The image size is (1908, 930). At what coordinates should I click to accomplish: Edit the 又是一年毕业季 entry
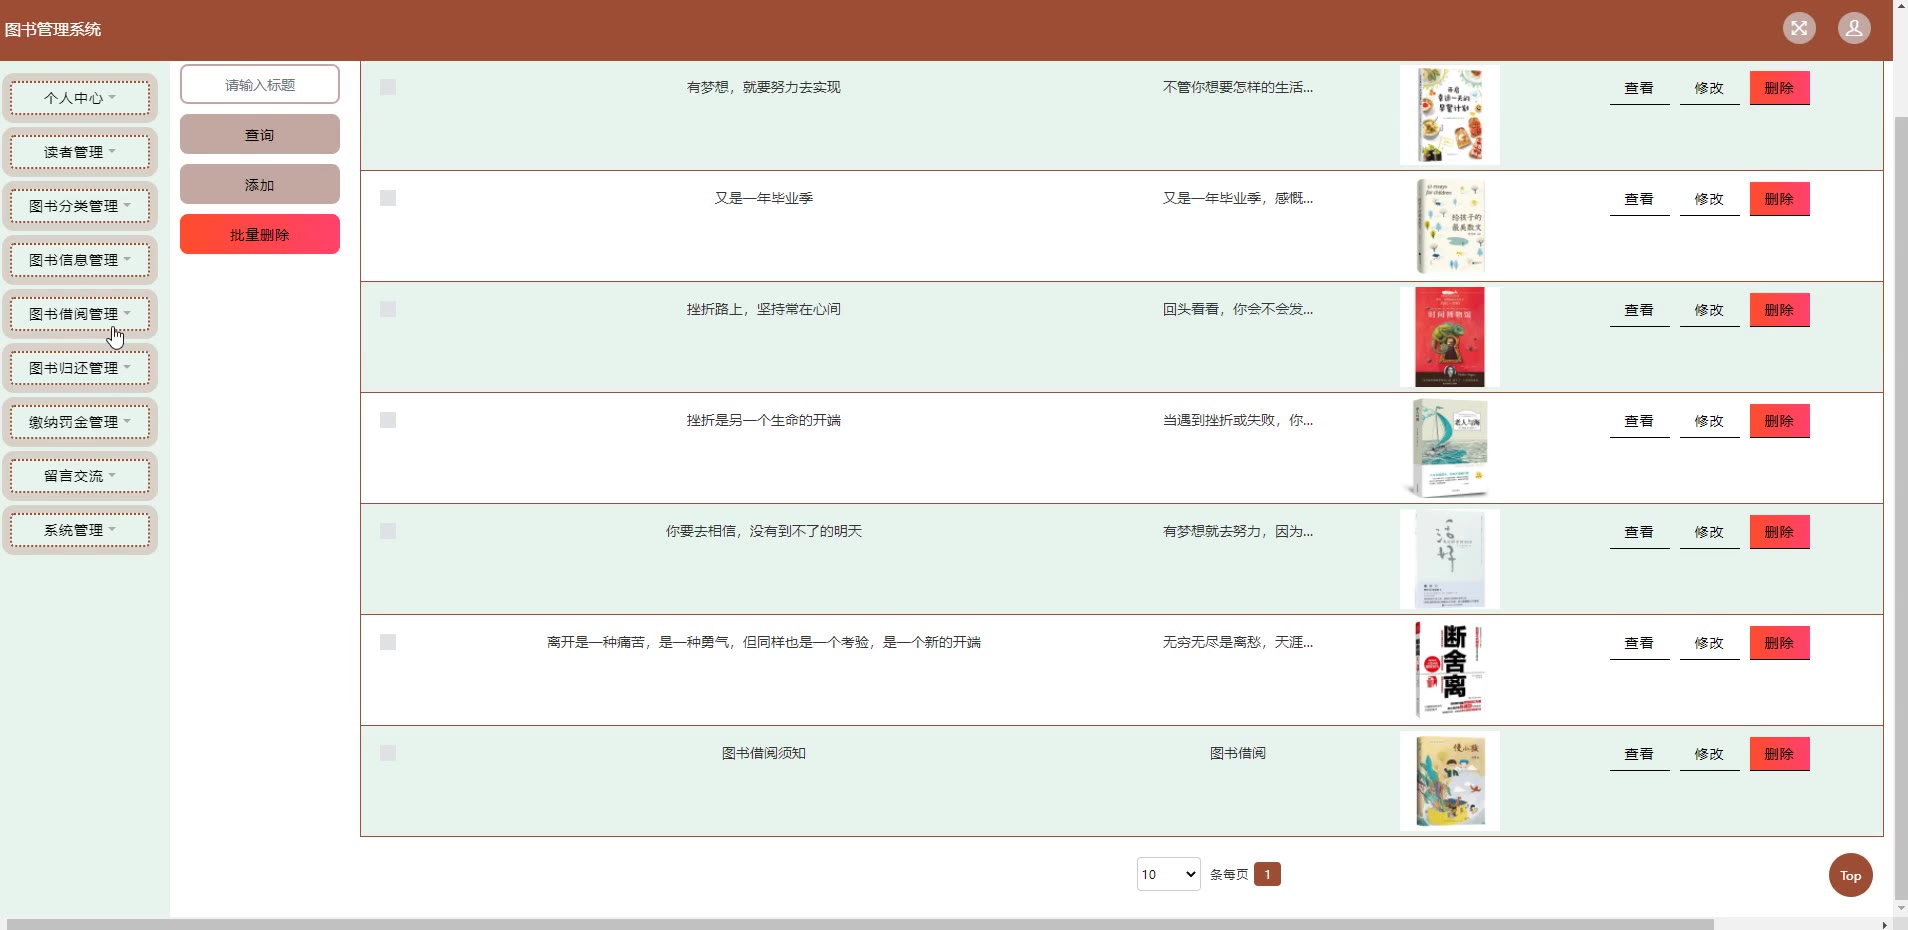pyautogui.click(x=1709, y=199)
